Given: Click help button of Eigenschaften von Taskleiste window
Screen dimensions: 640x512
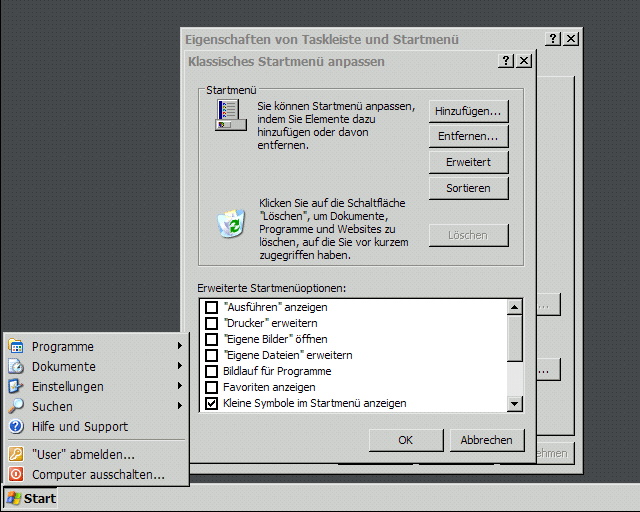Looking at the screenshot, I should tap(553, 39).
